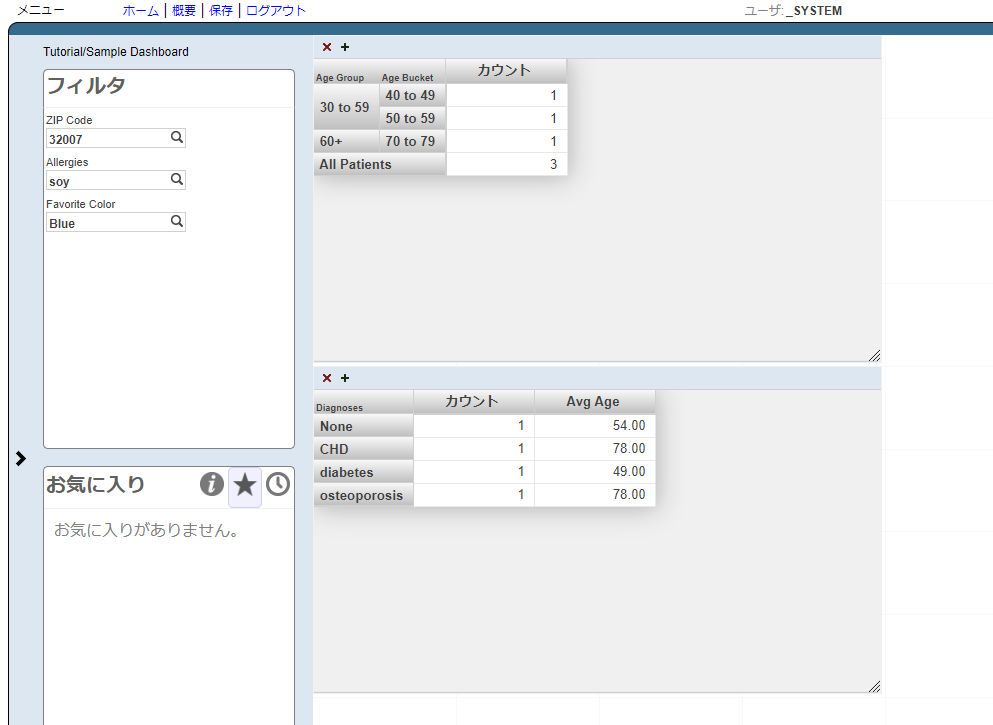Open the info icon in favorites panel

(212, 485)
